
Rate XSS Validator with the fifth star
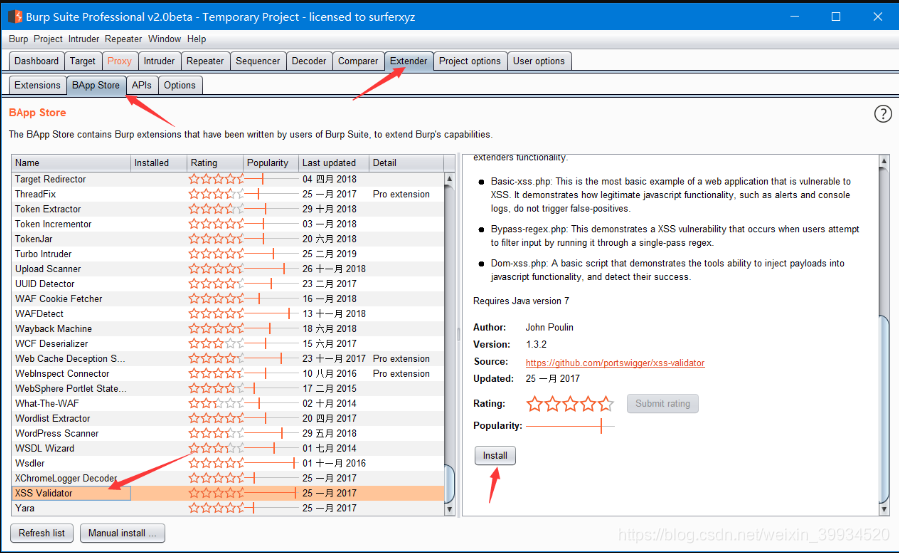[605, 404]
